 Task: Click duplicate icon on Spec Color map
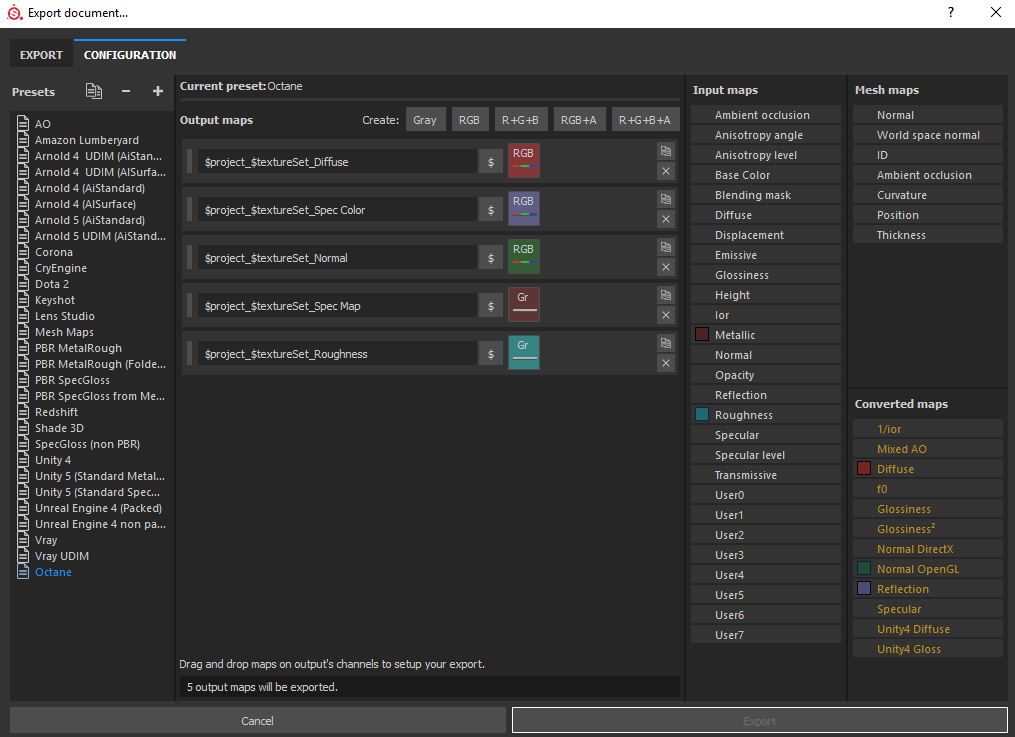(x=665, y=199)
